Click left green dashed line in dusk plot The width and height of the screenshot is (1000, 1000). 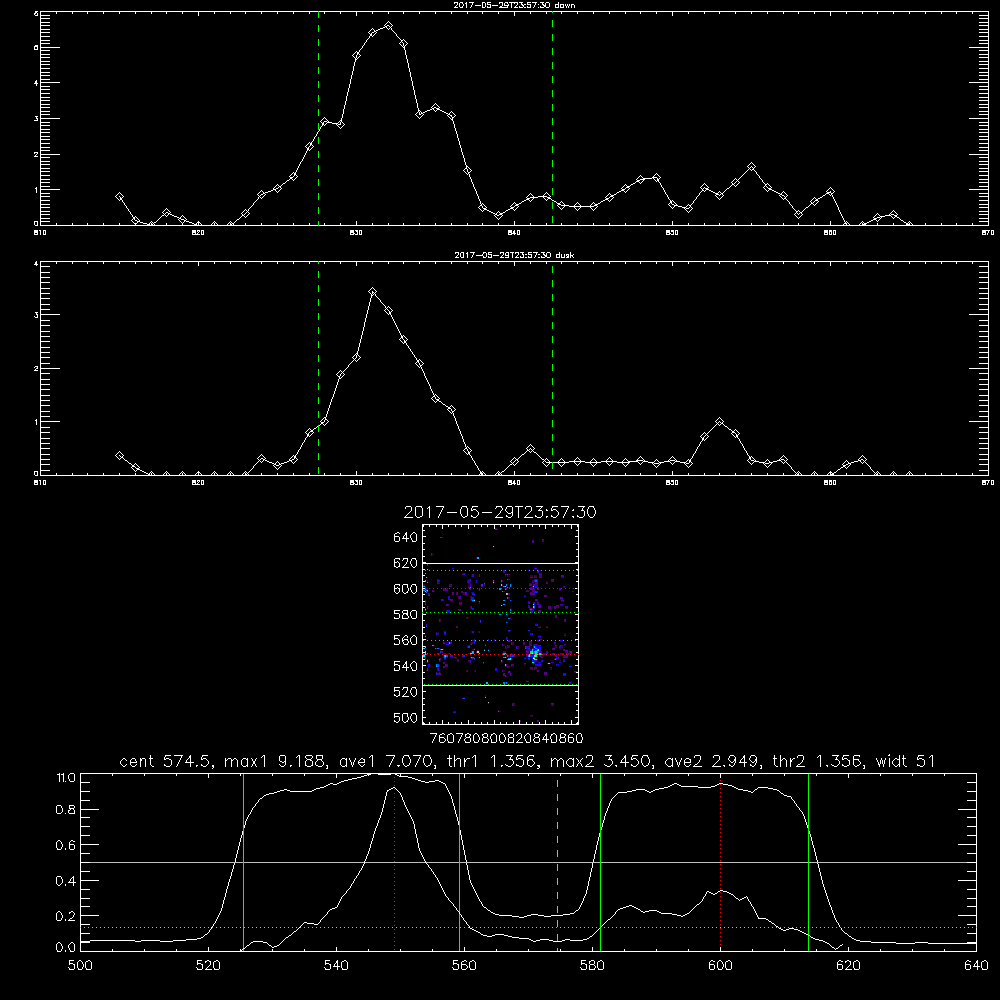[x=318, y=369]
